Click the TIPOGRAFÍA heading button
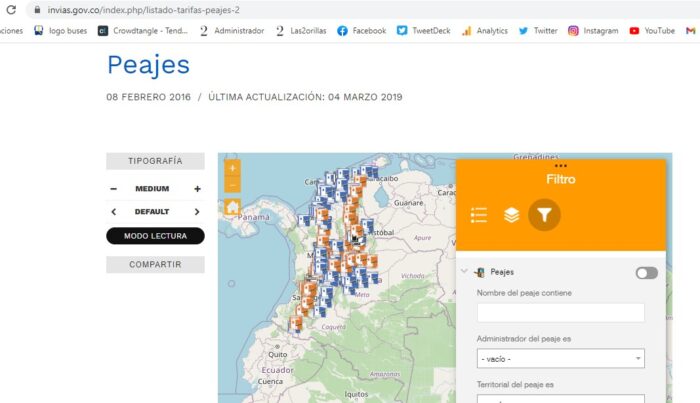 tap(155, 161)
